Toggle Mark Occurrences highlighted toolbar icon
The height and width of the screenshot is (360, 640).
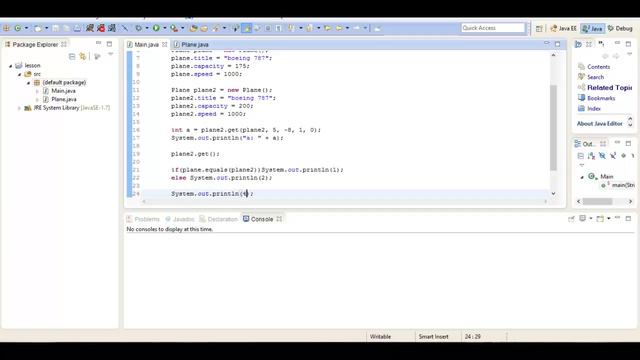click(247, 28)
